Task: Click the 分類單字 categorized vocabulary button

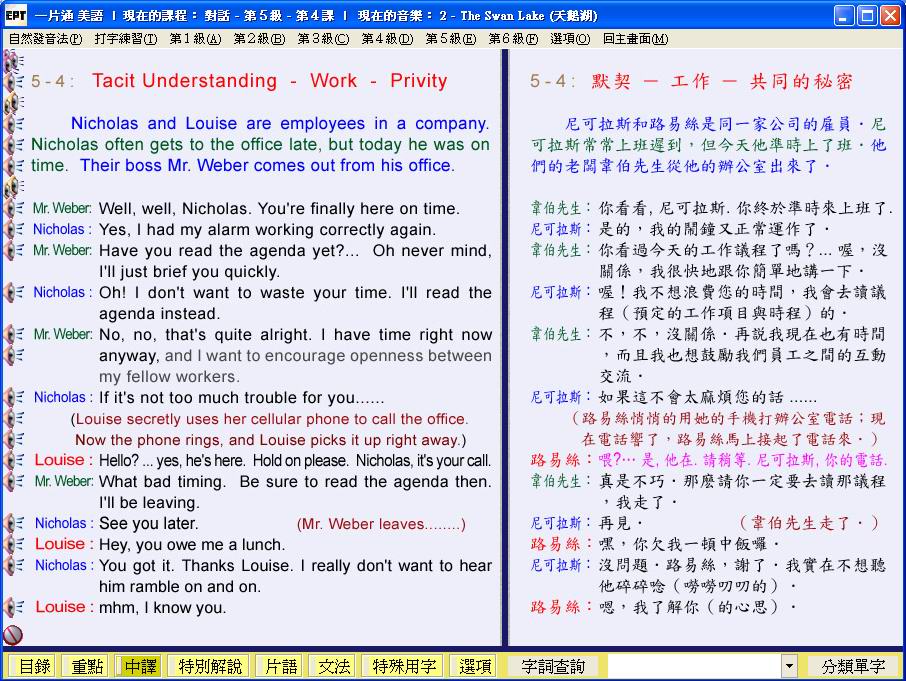Action: 853,666
